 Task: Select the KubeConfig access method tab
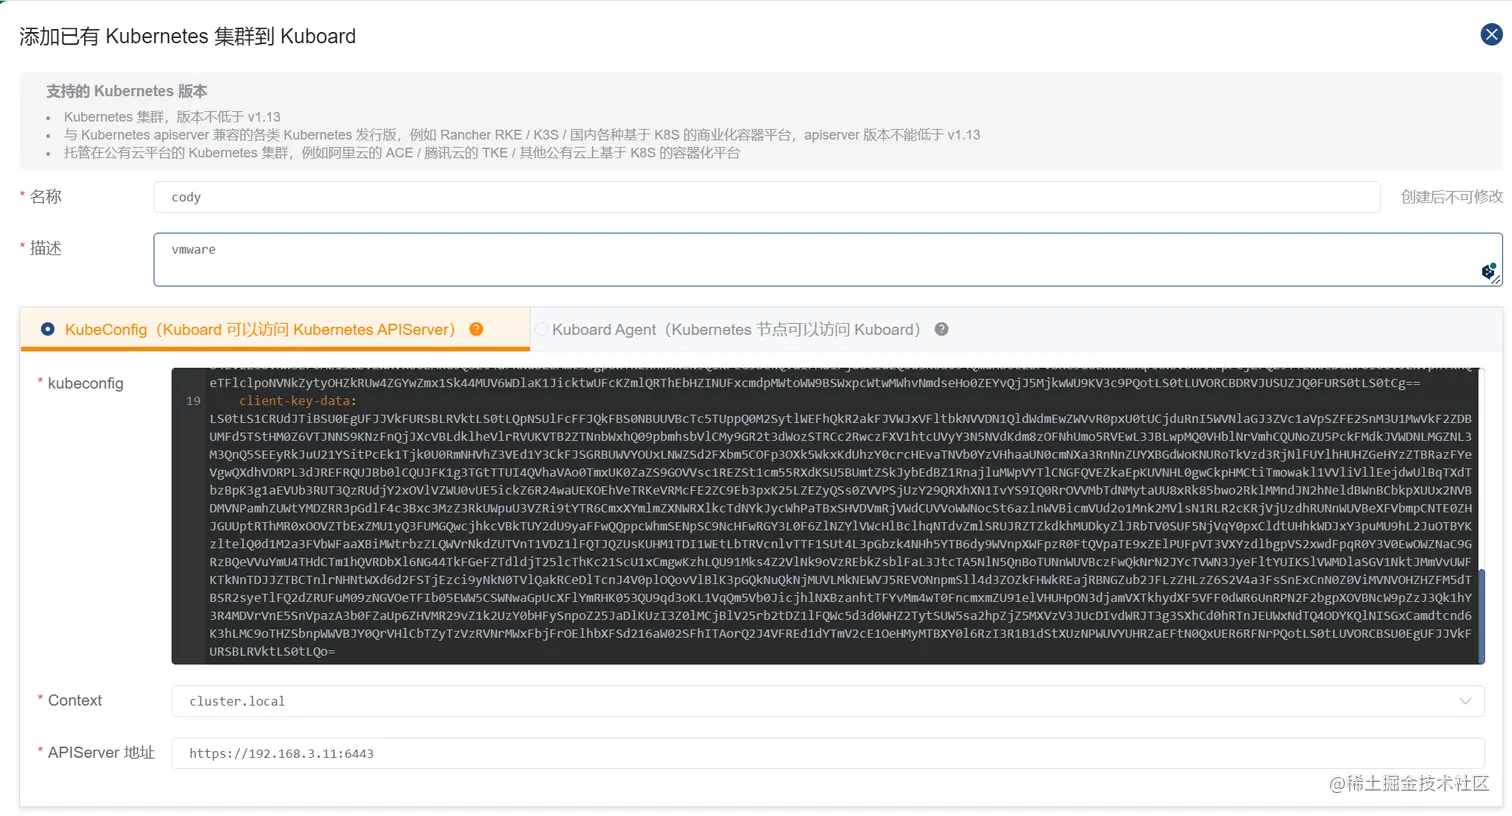tap(275, 329)
